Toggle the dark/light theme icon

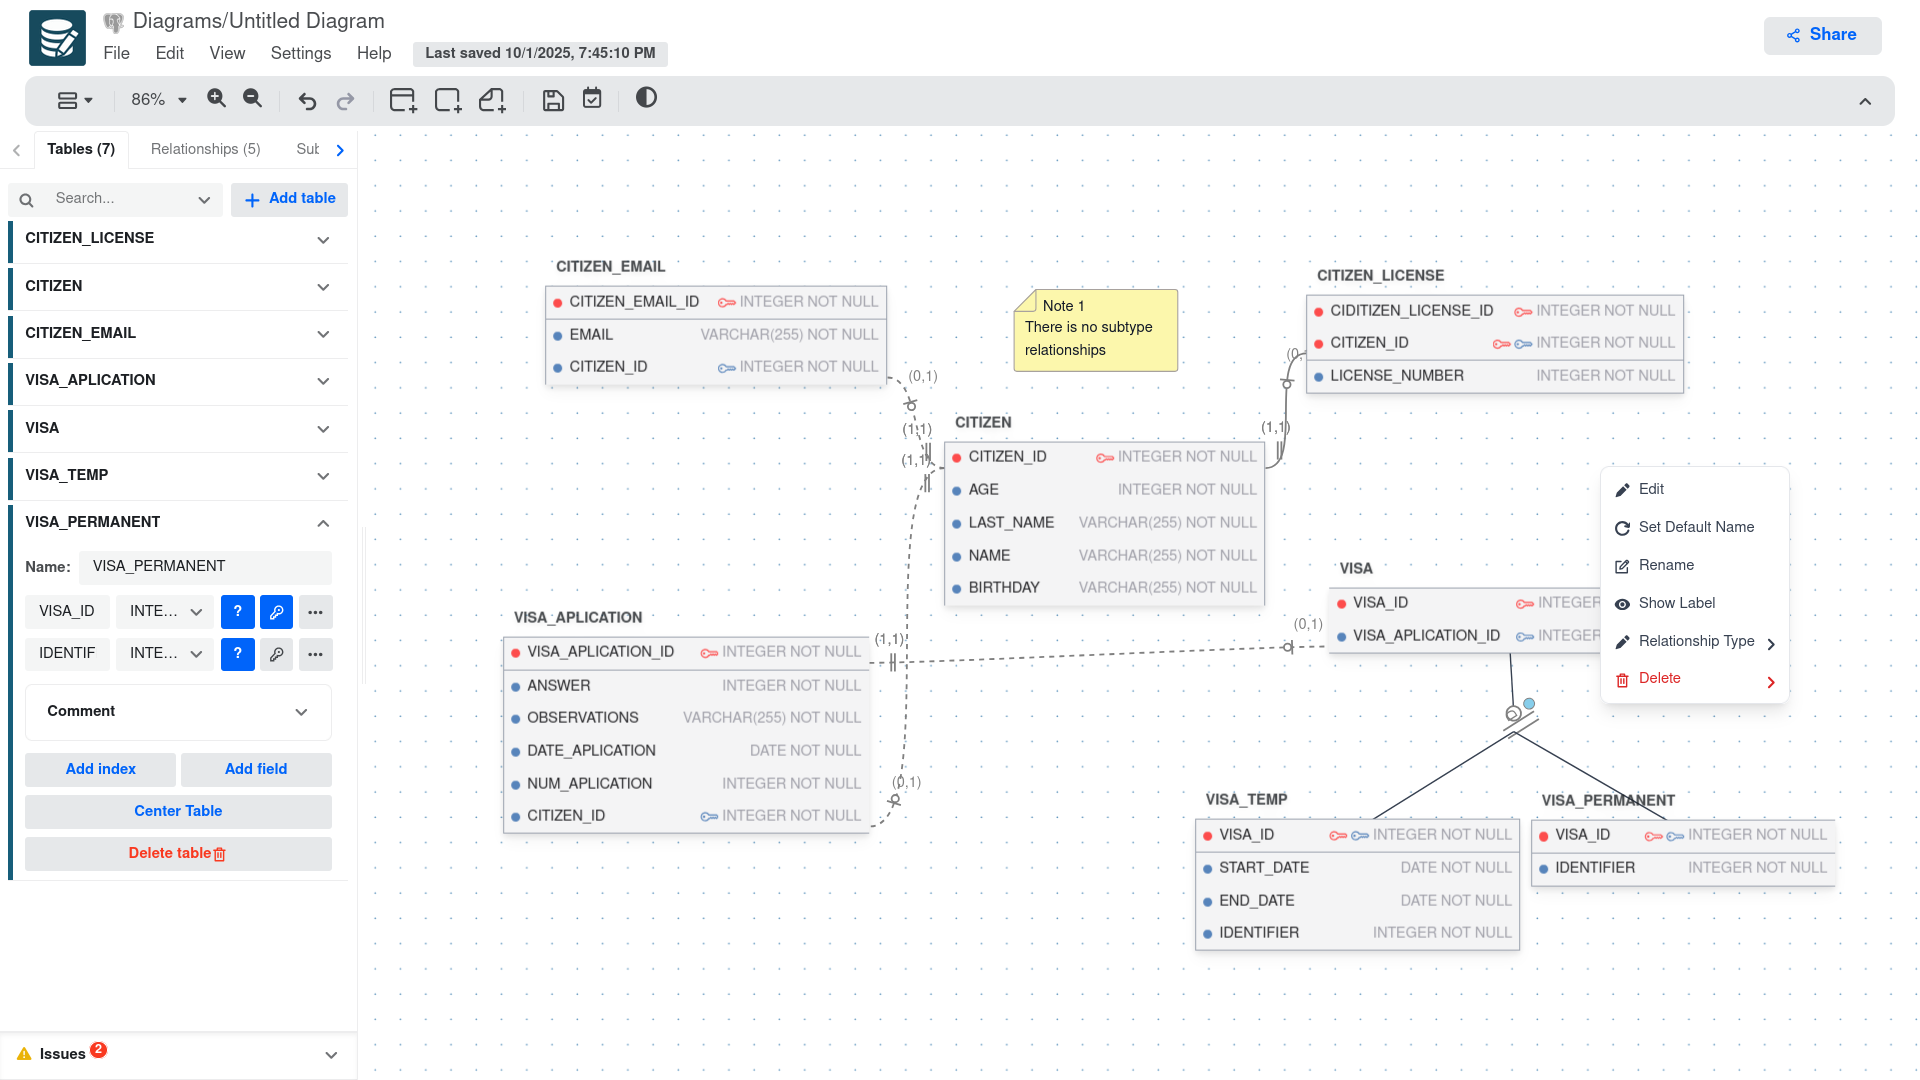point(646,98)
